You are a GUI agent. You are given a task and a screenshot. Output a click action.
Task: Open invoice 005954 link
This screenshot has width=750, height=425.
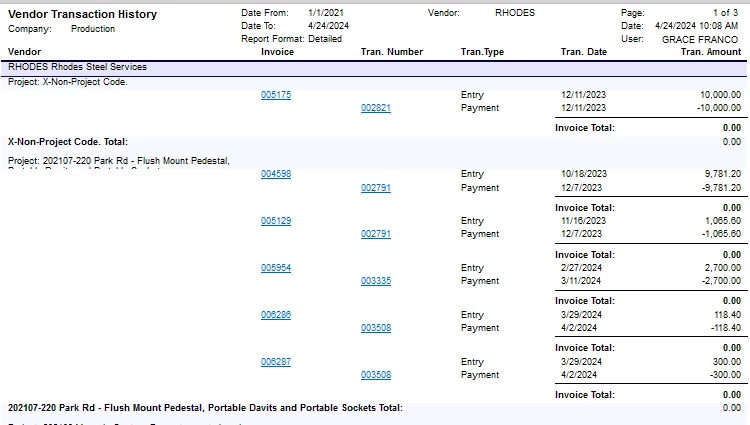[x=276, y=268]
